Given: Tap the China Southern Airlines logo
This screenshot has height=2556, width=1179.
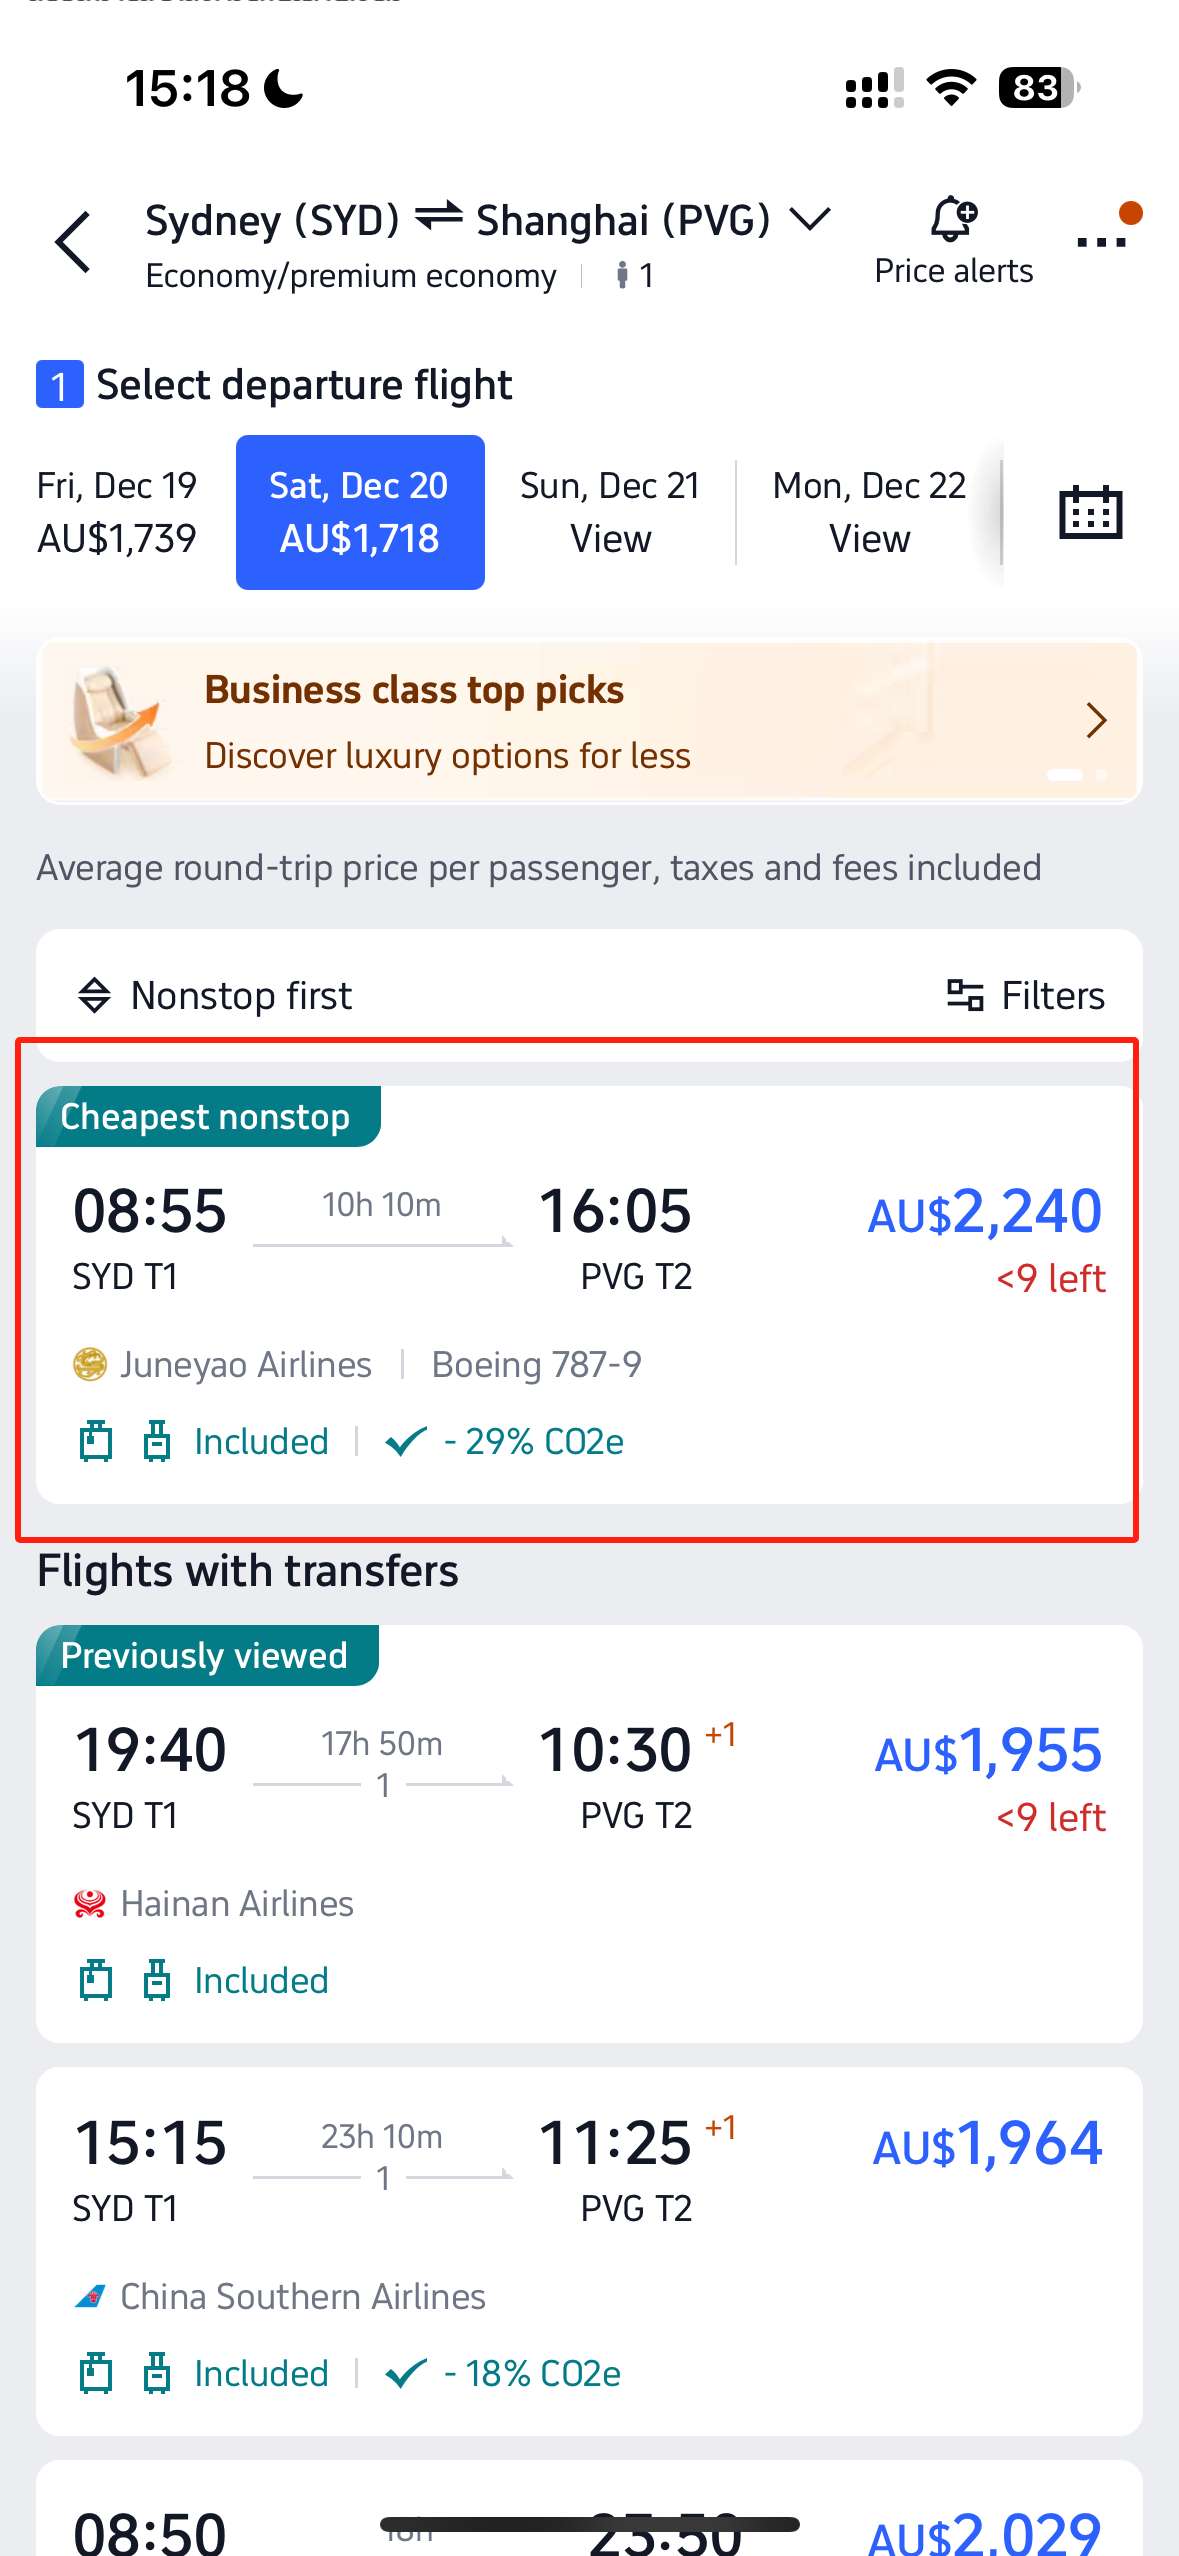Looking at the screenshot, I should click(x=91, y=2296).
